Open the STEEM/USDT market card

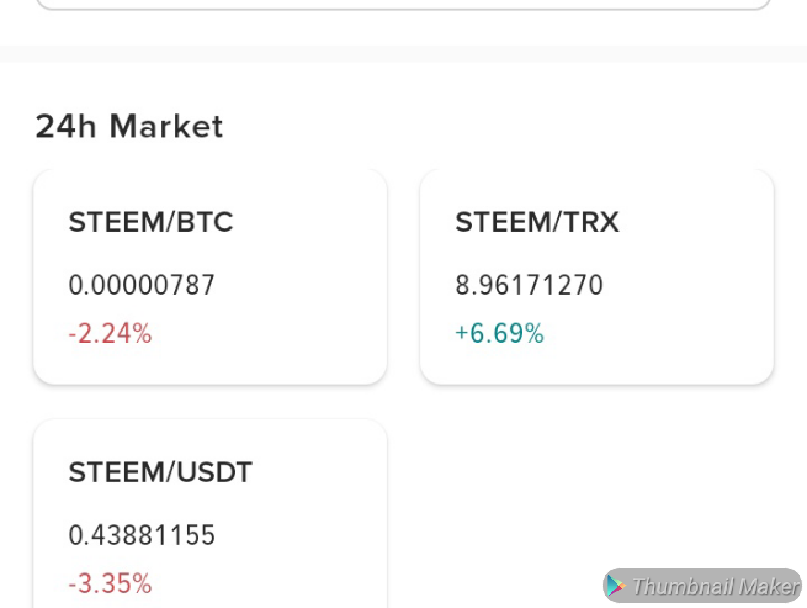(x=210, y=515)
